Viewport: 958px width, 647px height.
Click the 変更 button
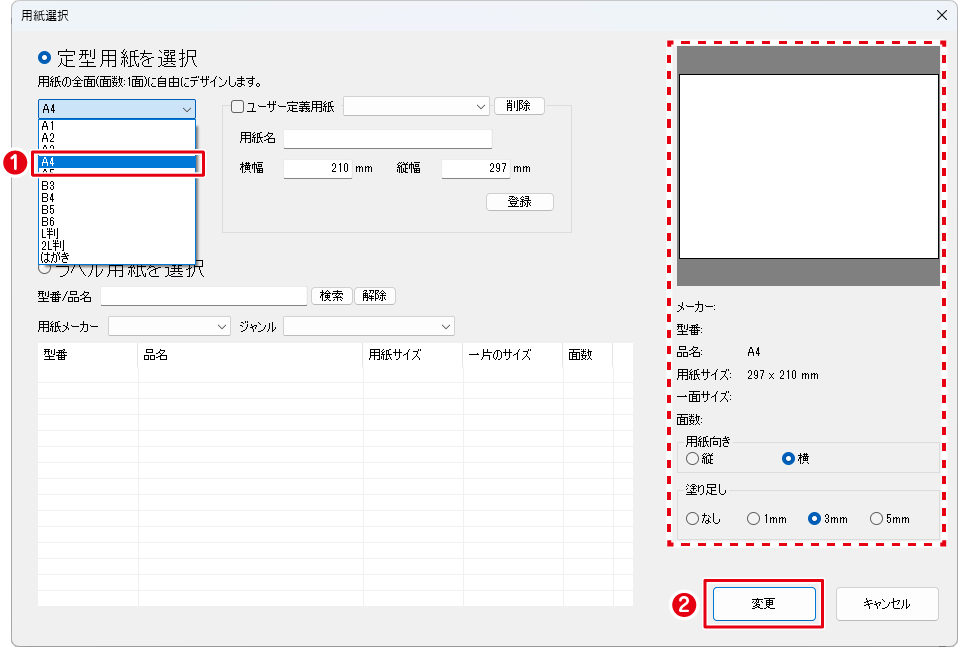click(764, 604)
